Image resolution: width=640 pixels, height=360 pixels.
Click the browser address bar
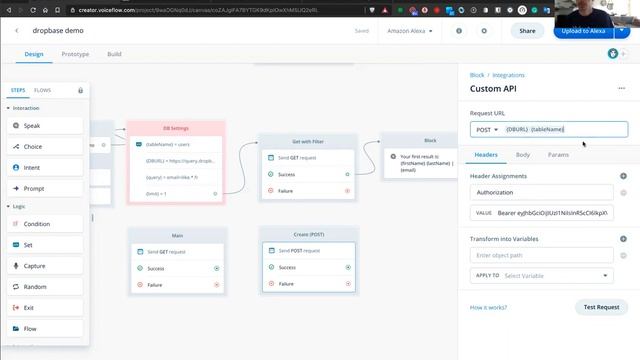click(x=216, y=10)
